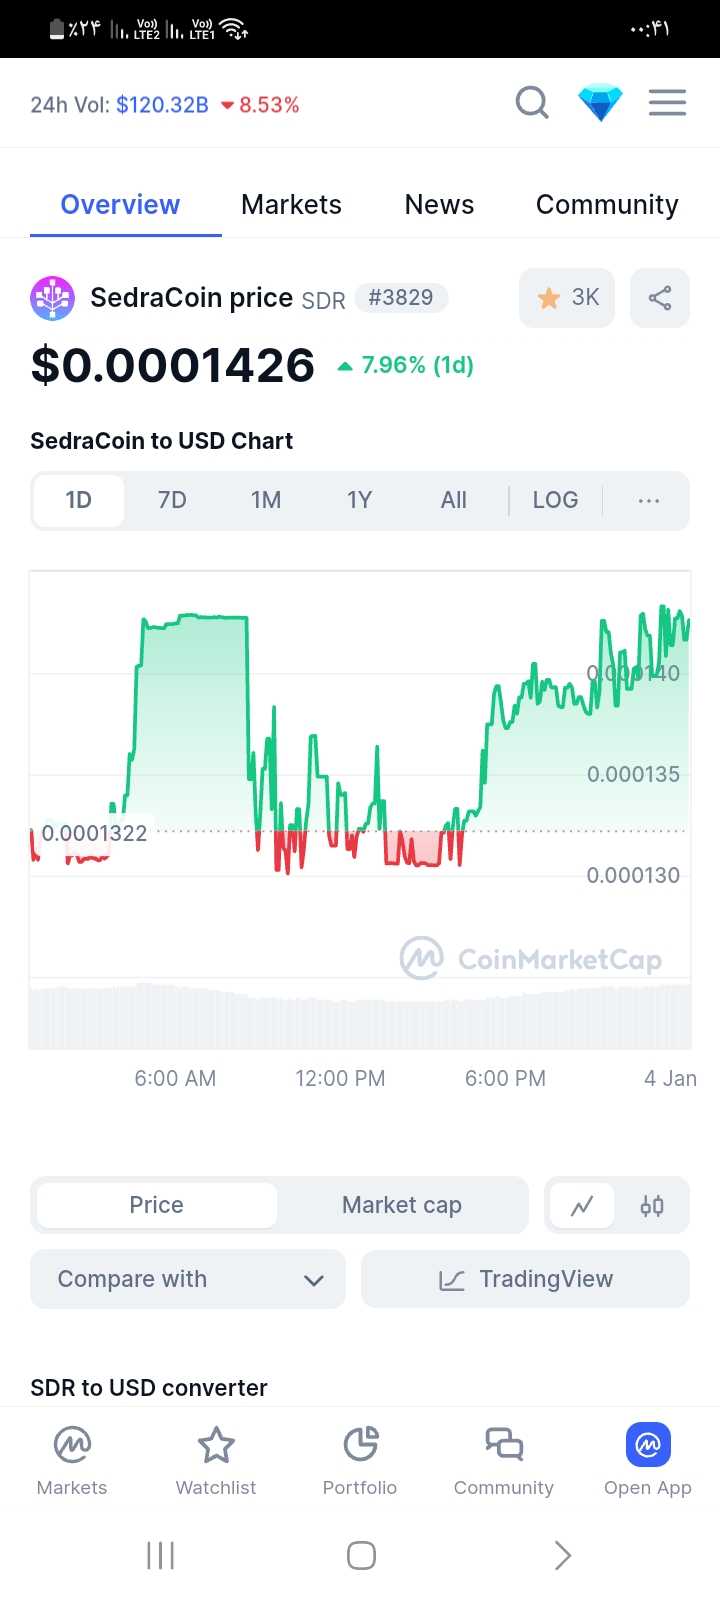
Task: Switch to the candlestick chart icon
Action: [652, 1206]
